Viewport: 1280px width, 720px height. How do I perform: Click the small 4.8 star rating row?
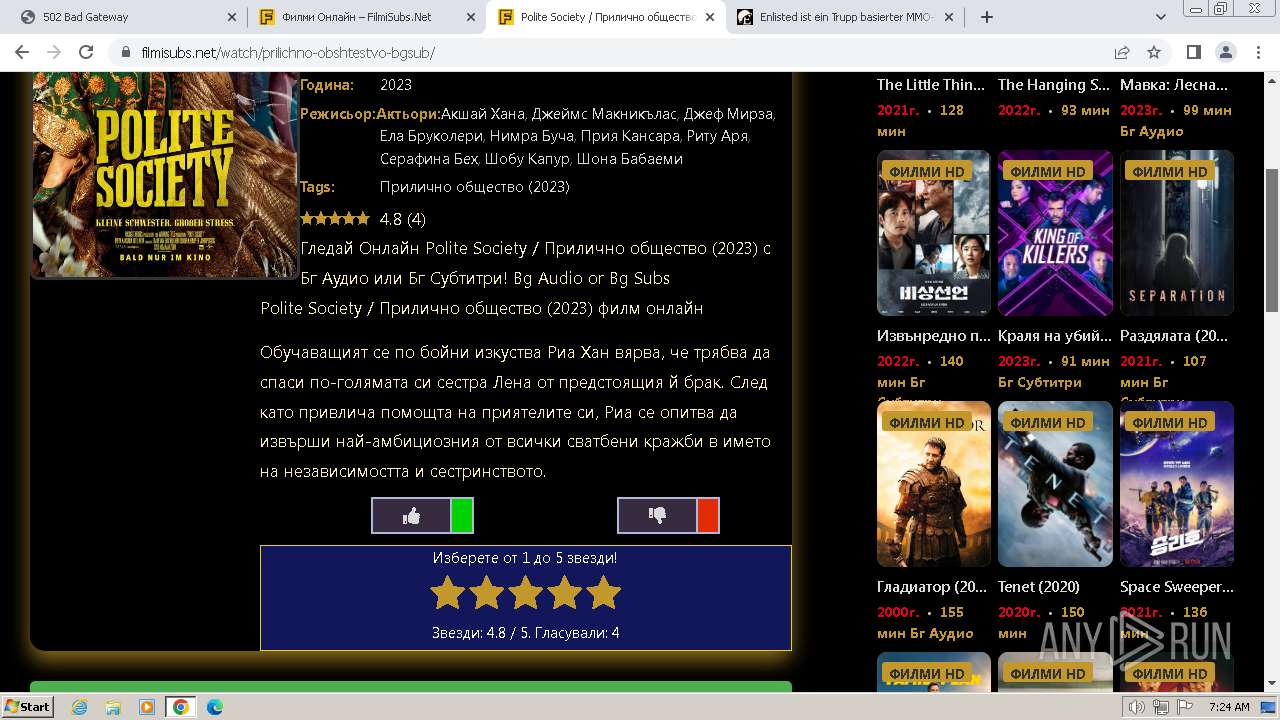point(363,219)
